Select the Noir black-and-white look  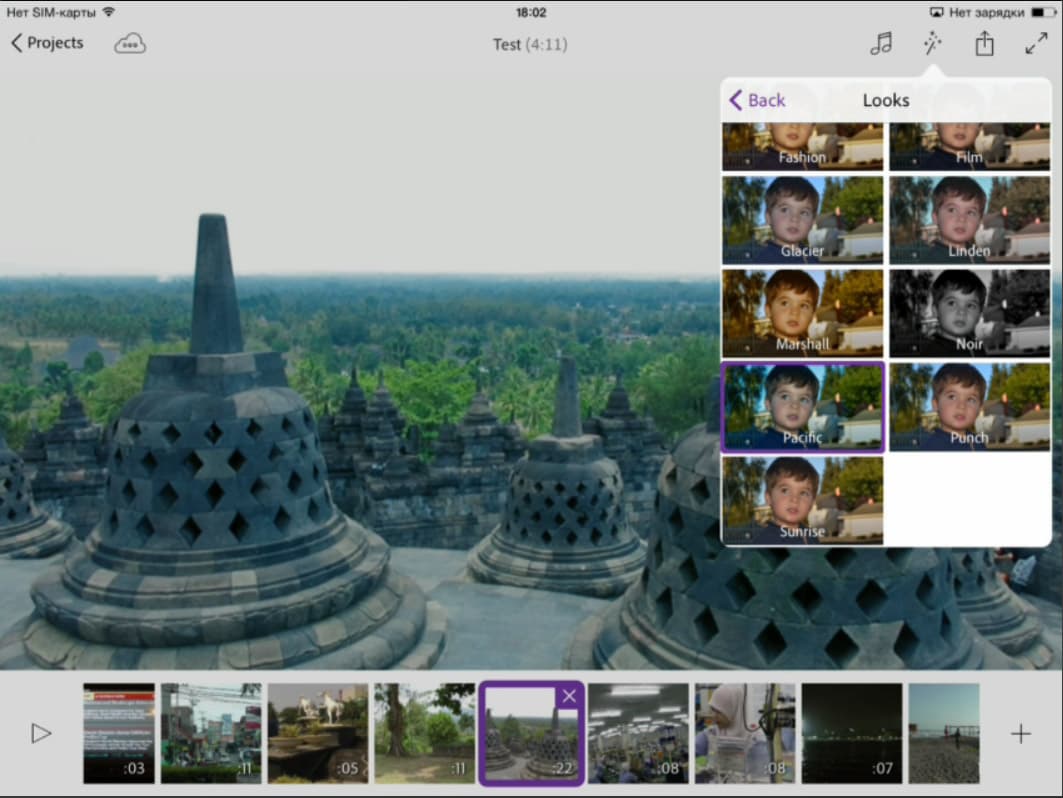[x=969, y=313]
